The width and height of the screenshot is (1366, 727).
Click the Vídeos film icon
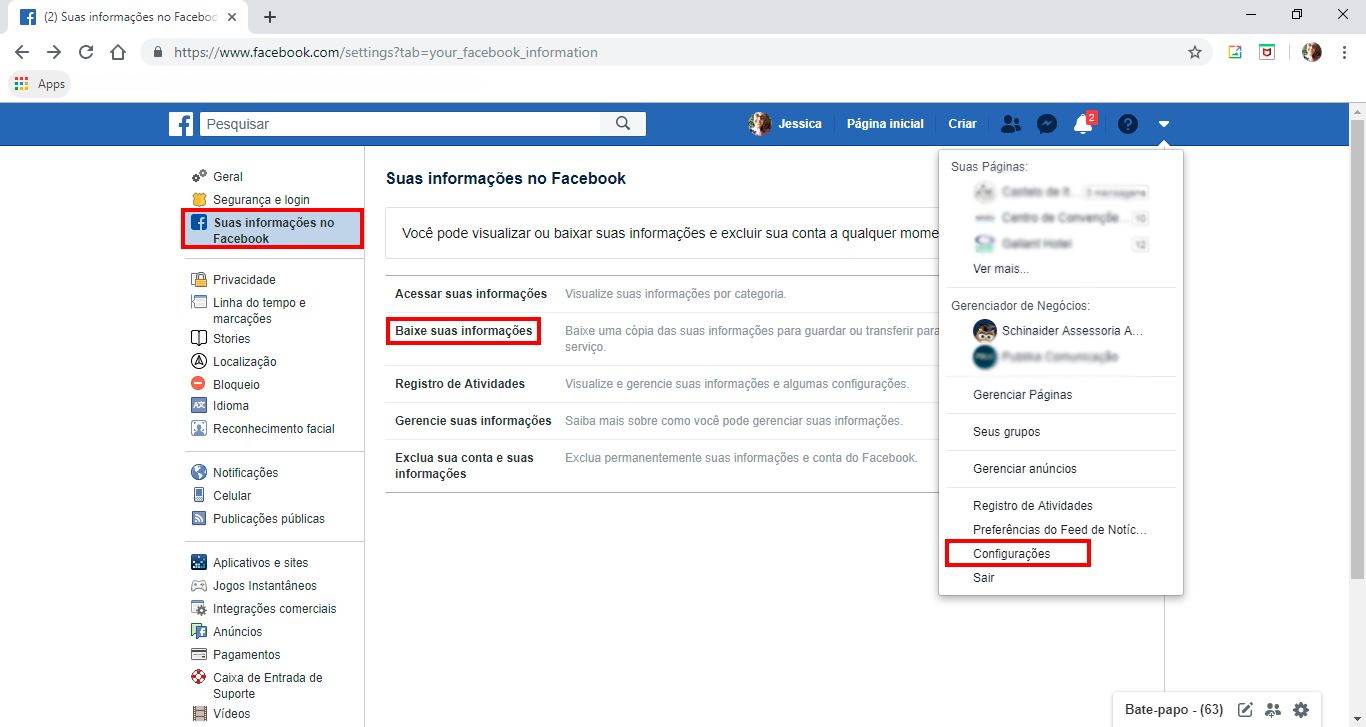click(x=198, y=714)
